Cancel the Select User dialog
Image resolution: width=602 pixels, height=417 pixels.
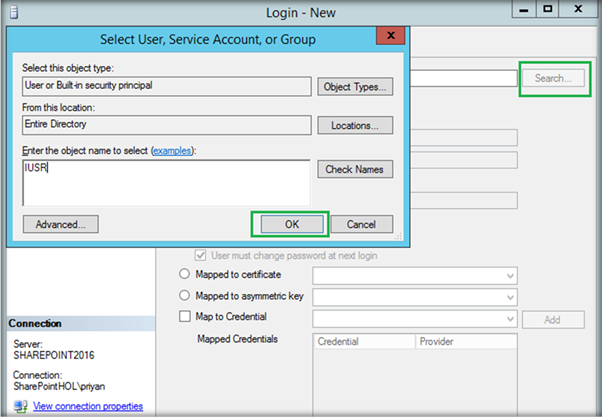(x=361, y=224)
